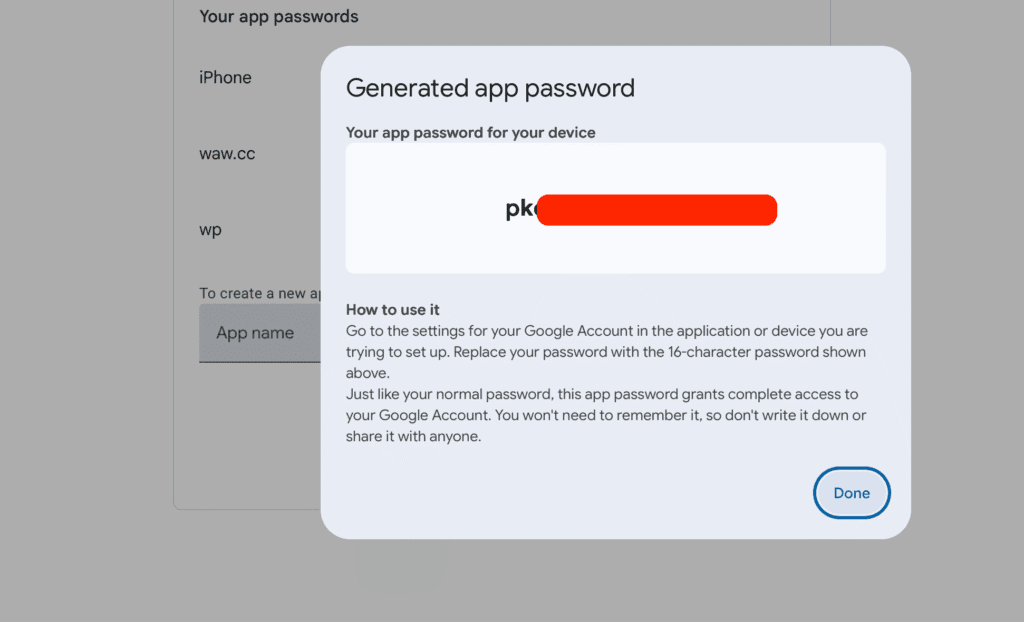Click the To create a new app password text

click(x=258, y=293)
